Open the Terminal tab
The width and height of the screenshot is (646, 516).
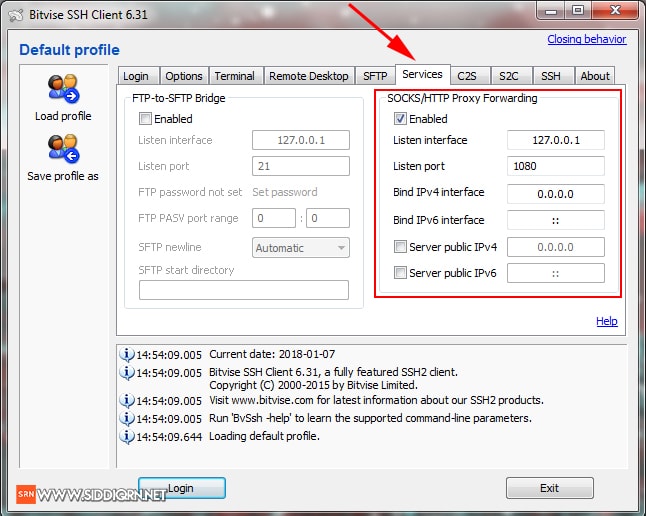[234, 76]
